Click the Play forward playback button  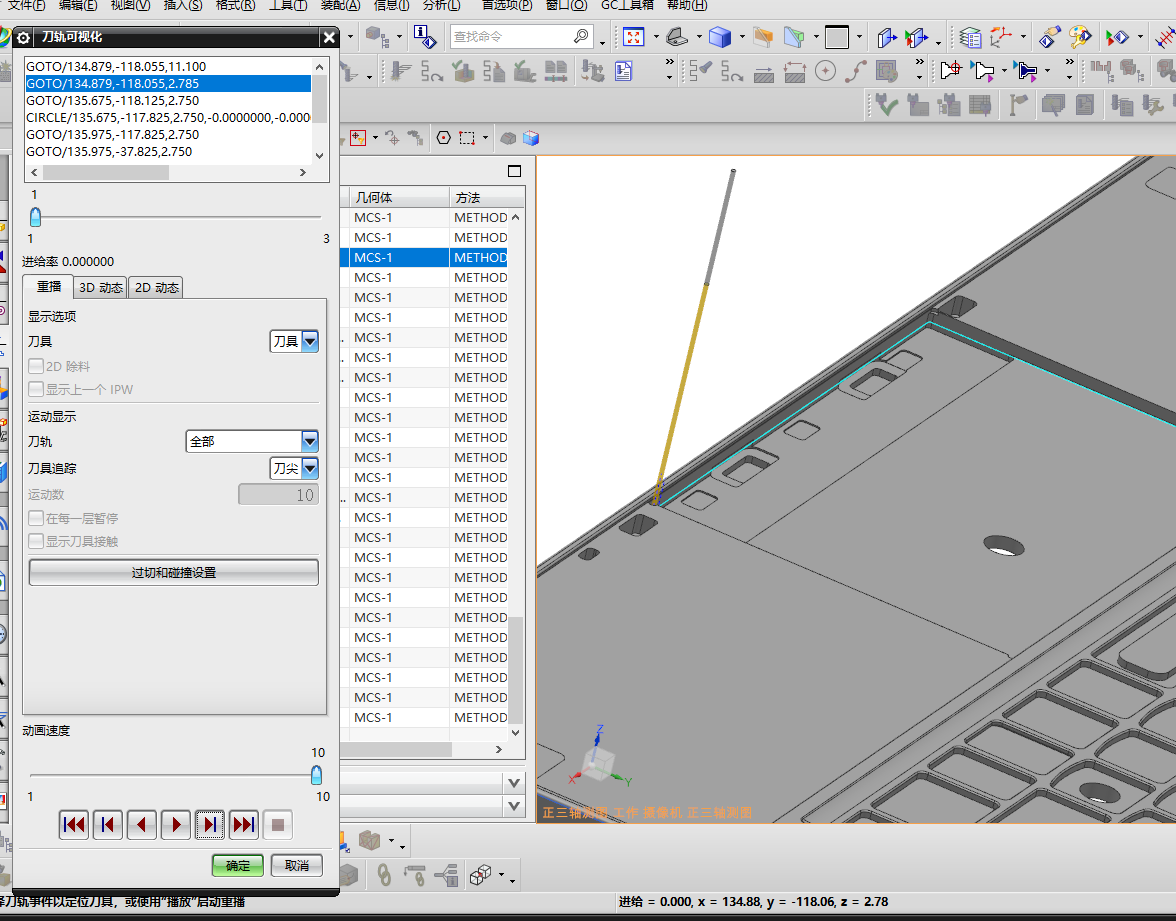tap(176, 825)
